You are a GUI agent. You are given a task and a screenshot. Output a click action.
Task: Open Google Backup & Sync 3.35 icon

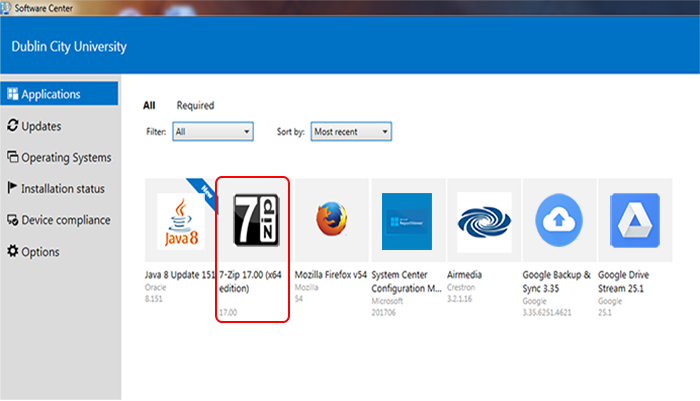559,220
